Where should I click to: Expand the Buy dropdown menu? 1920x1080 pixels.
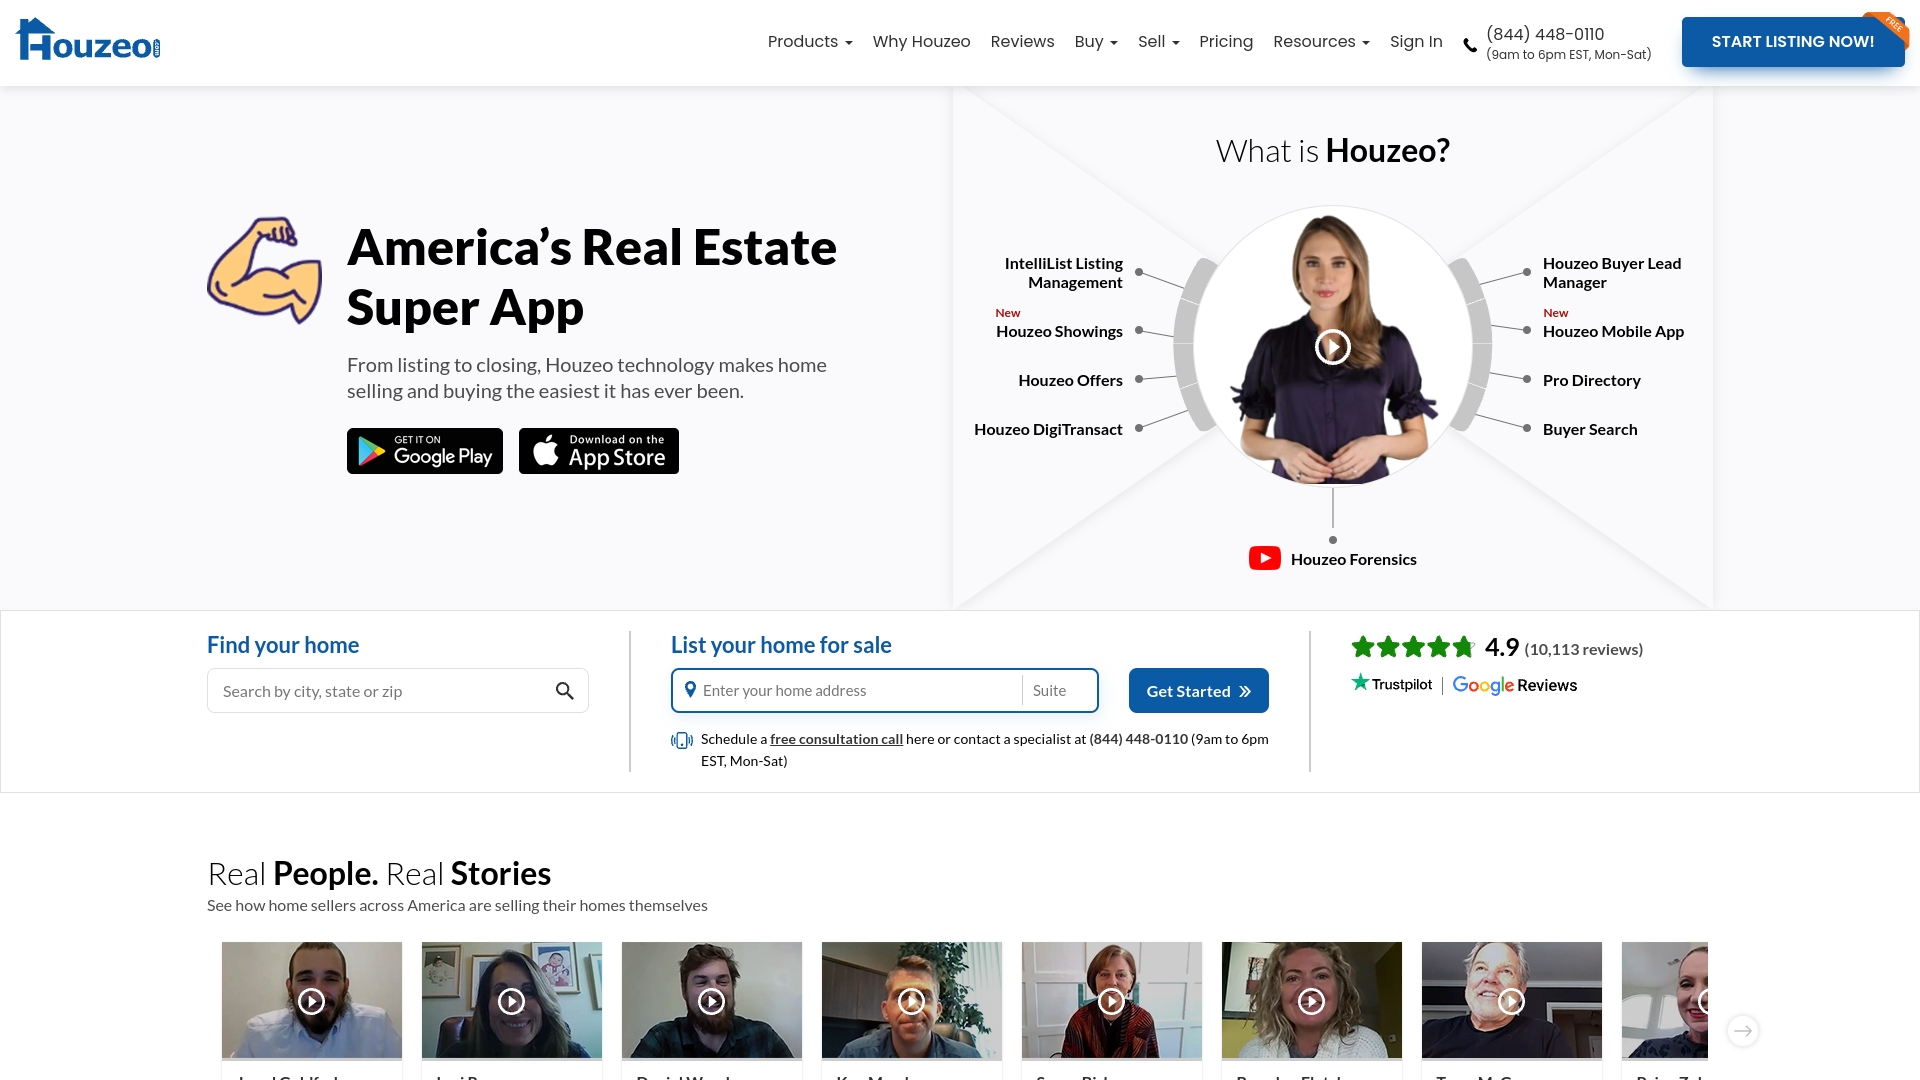coord(1096,42)
